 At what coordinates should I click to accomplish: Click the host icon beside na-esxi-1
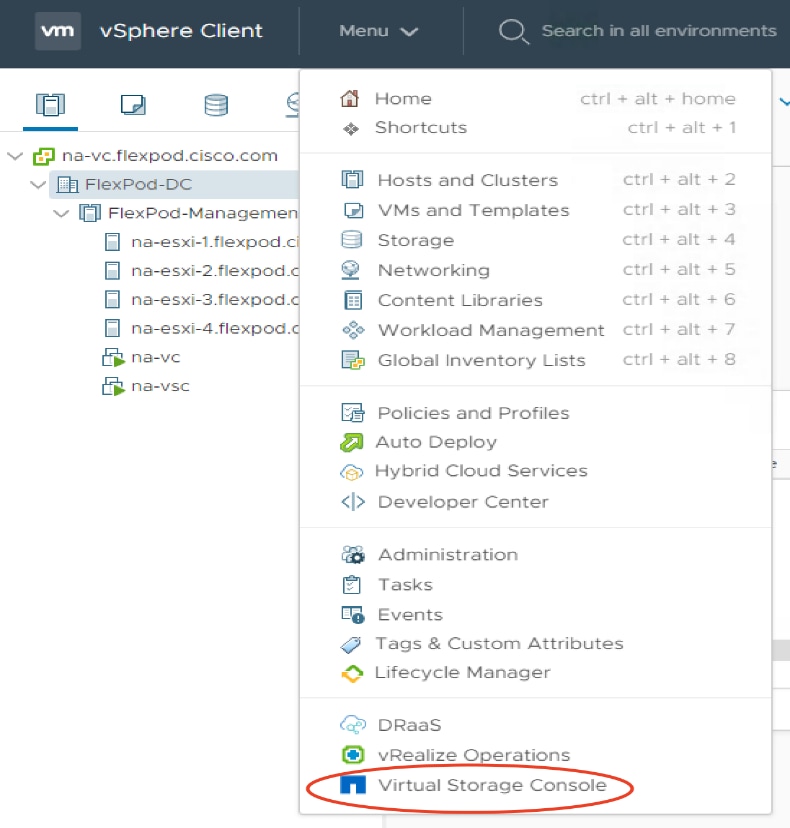pyautogui.click(x=112, y=242)
